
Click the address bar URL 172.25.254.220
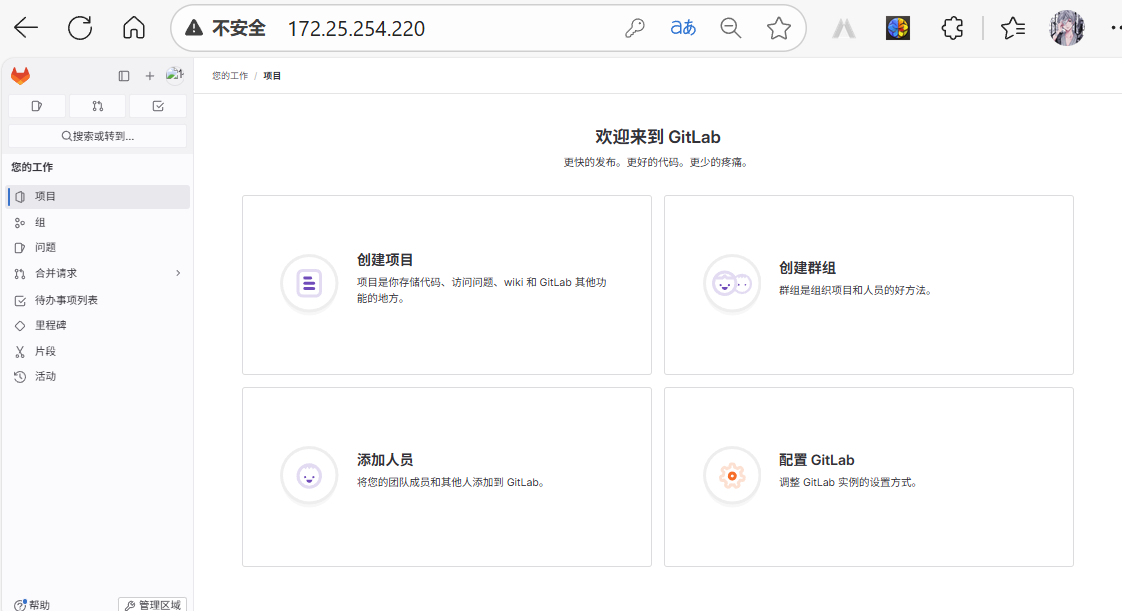pos(356,29)
